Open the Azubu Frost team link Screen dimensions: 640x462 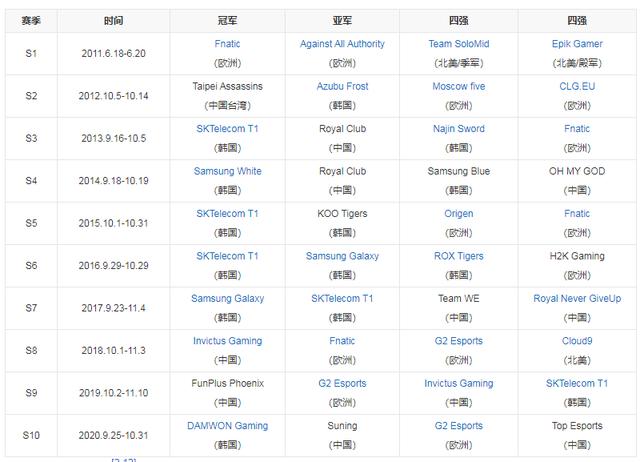342,86
